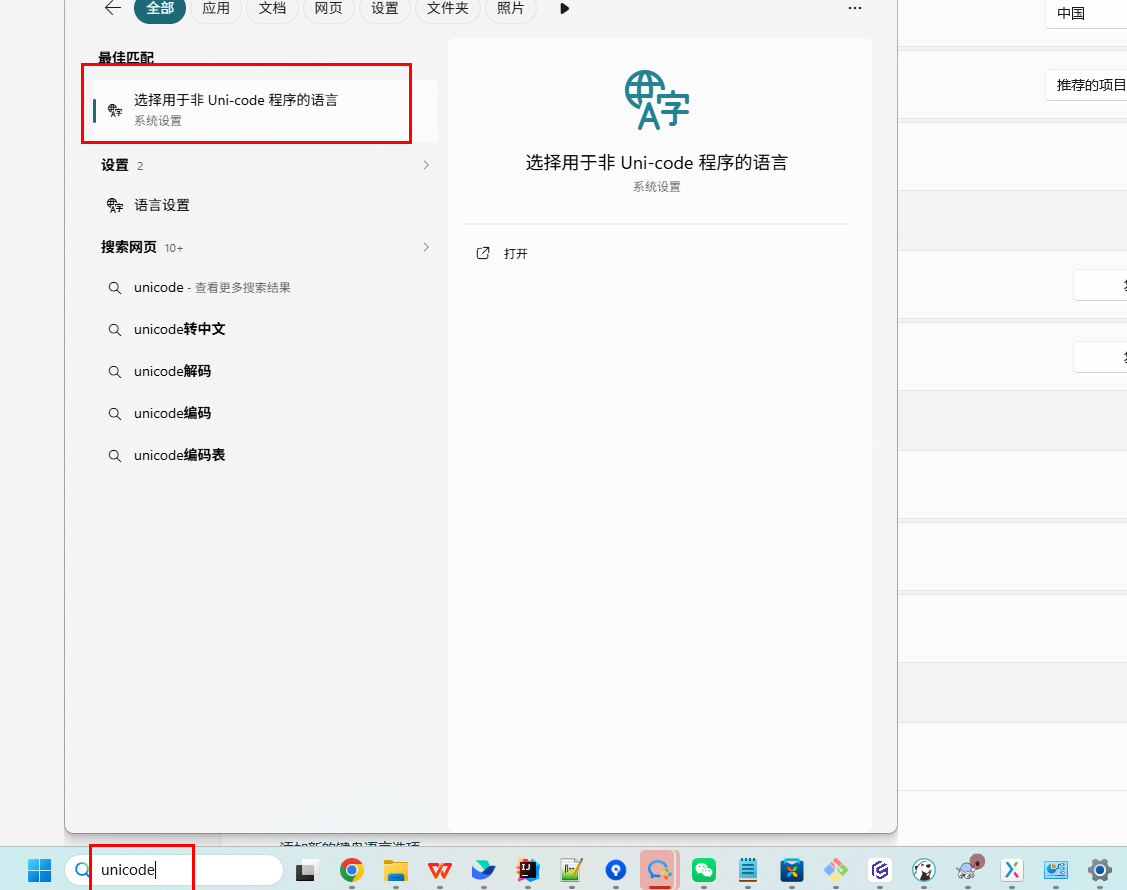The width and height of the screenshot is (1127, 890).
Task: Switch to the 文档 filter tab
Action: pyautogui.click(x=271, y=8)
